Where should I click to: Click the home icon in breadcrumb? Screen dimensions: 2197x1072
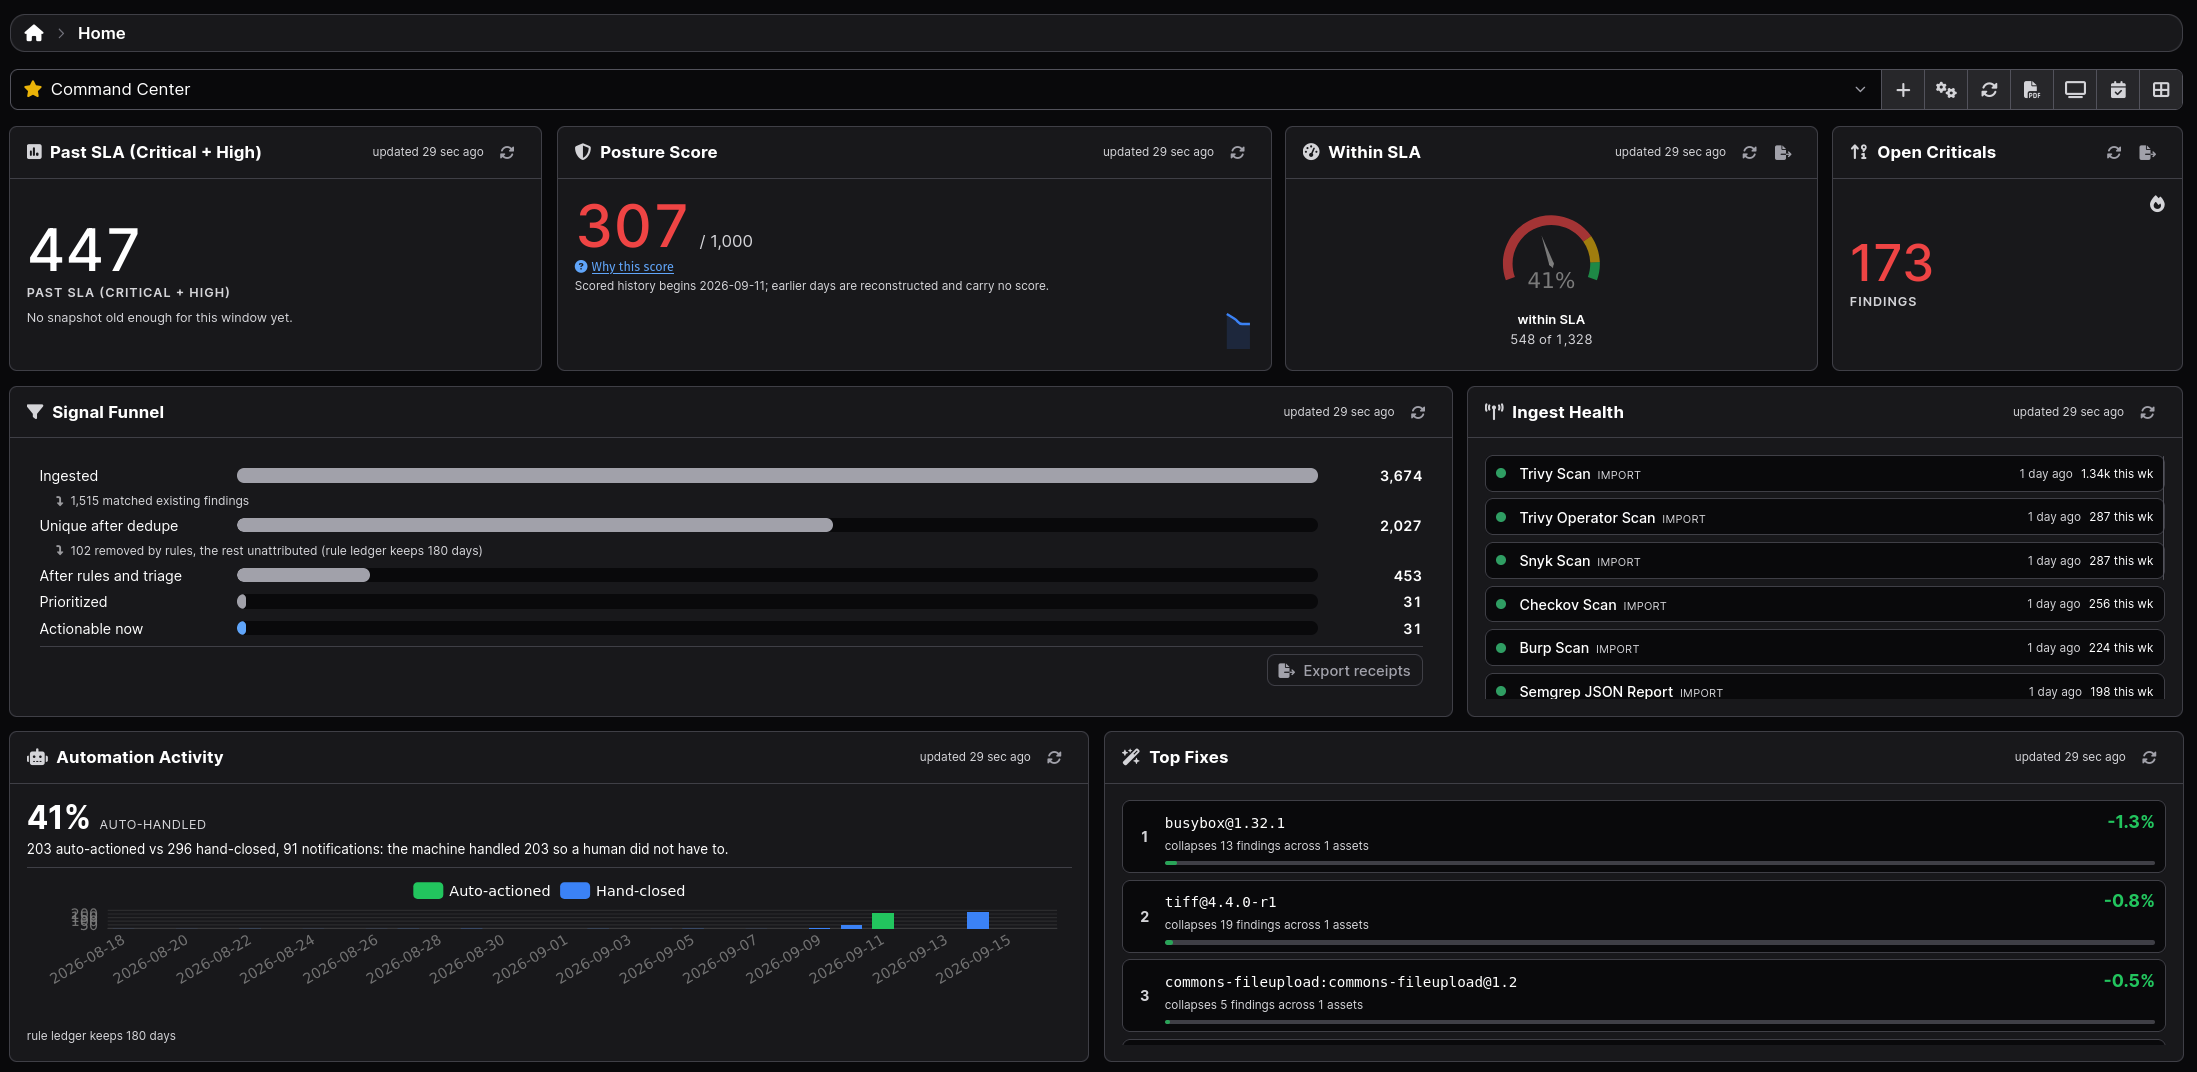point(34,33)
